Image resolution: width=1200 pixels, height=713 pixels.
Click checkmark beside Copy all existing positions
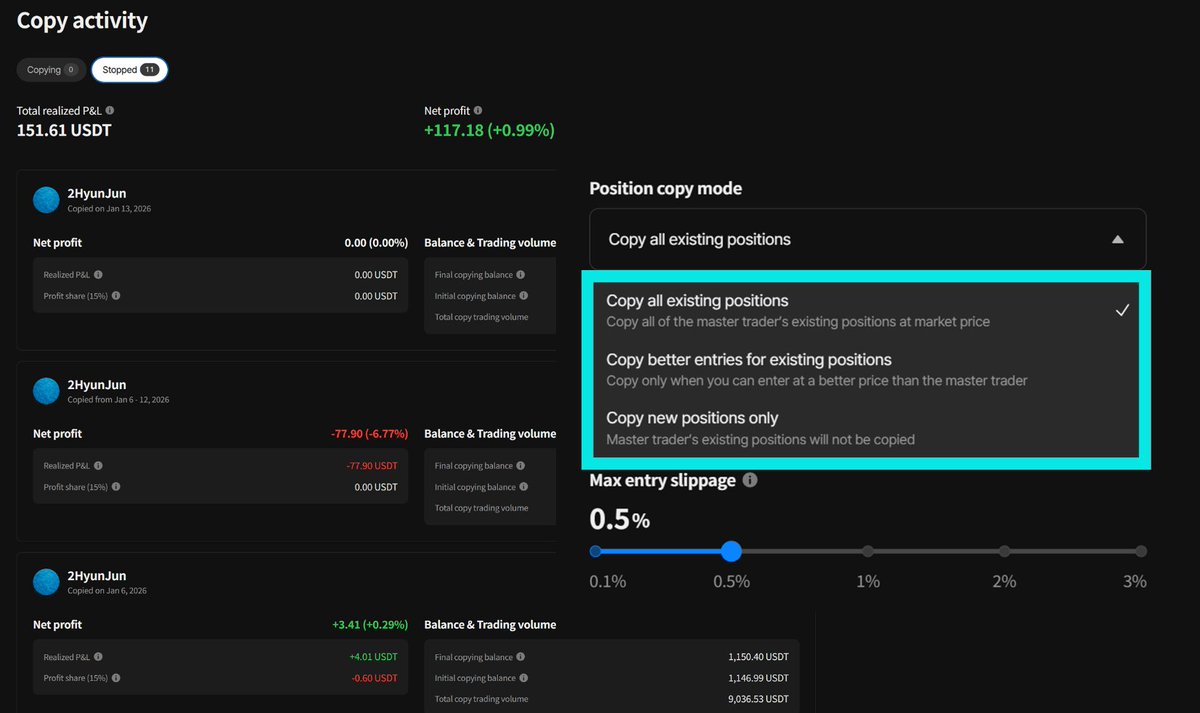coord(1122,310)
